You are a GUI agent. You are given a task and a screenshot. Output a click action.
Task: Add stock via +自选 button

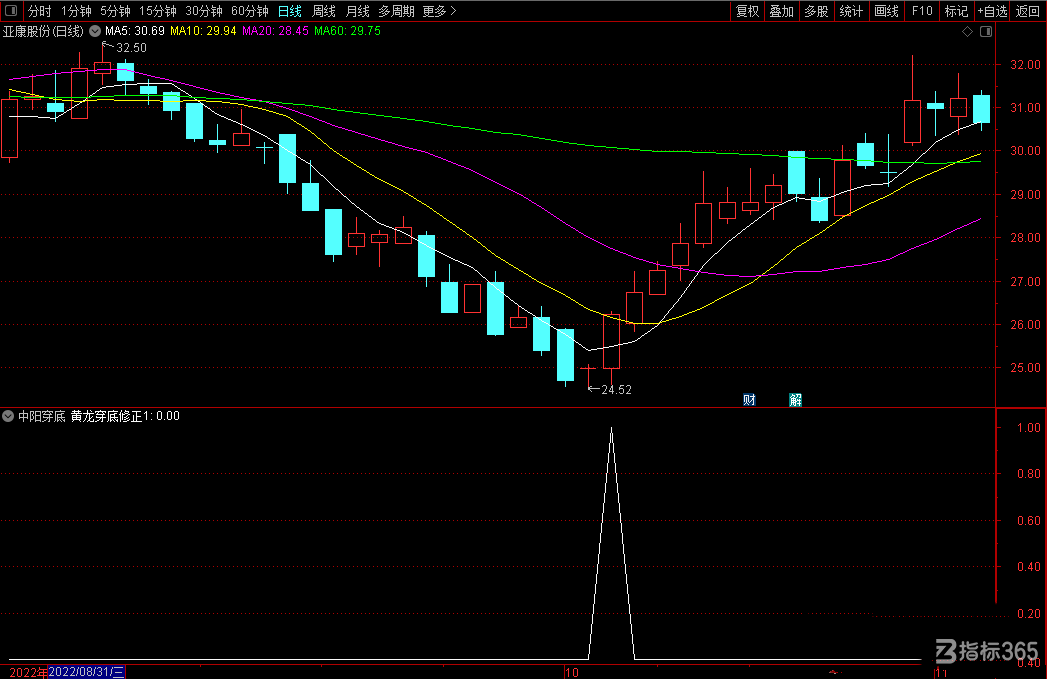992,11
